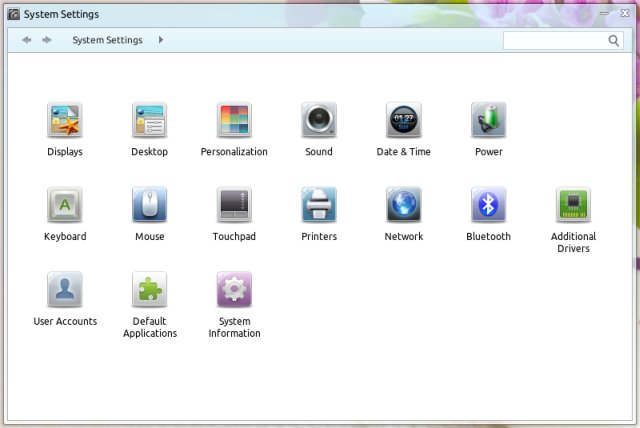Close the System Settings window
Screen dimensions: 640x428
[x=625, y=13]
